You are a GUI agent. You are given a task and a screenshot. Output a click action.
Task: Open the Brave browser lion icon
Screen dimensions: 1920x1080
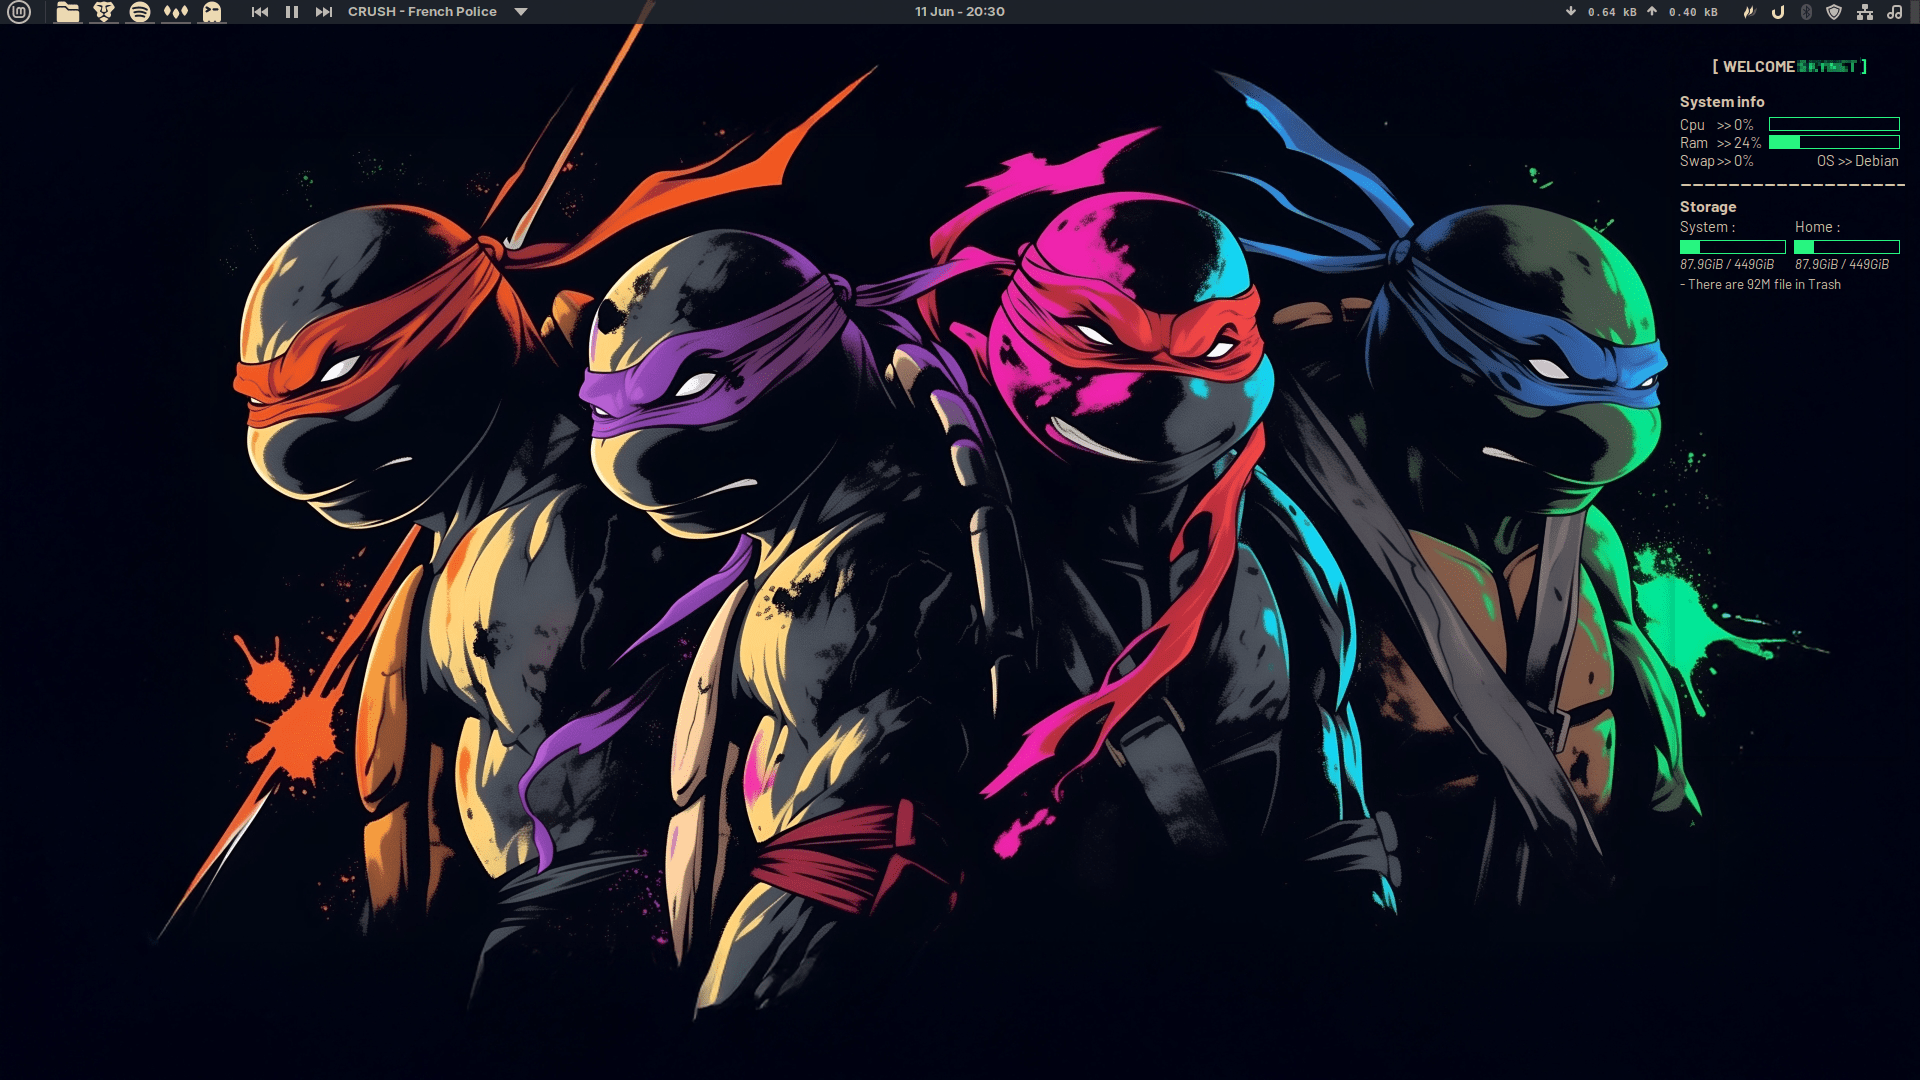[104, 12]
